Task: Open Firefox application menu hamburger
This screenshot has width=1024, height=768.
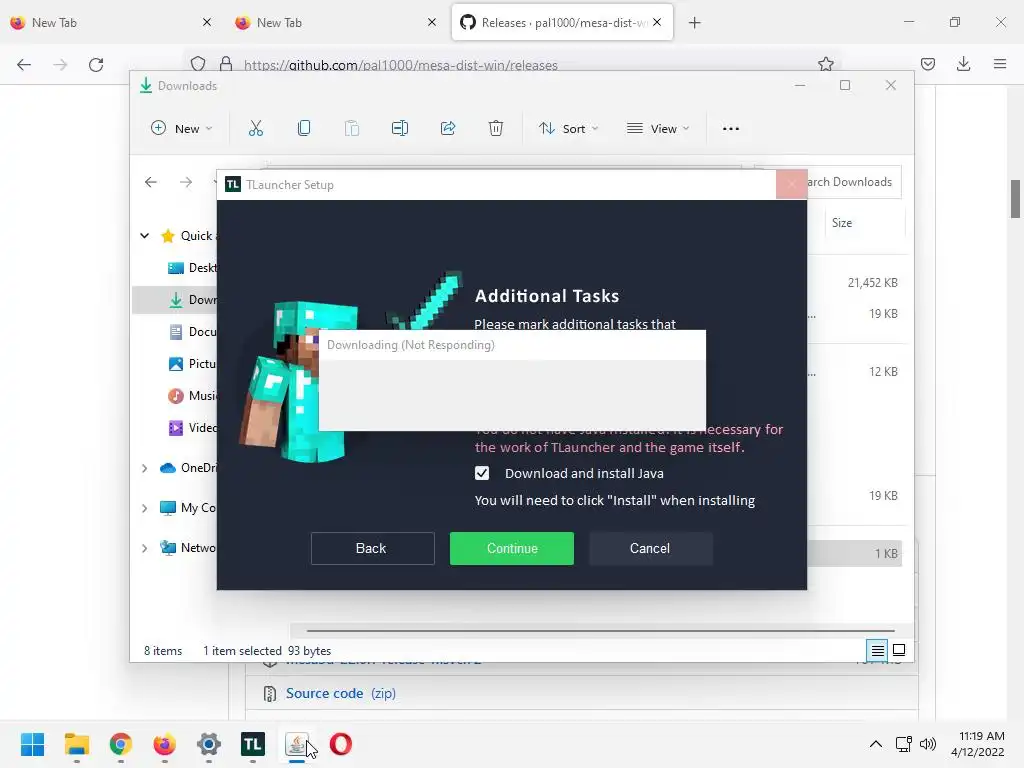Action: click(x=1000, y=64)
